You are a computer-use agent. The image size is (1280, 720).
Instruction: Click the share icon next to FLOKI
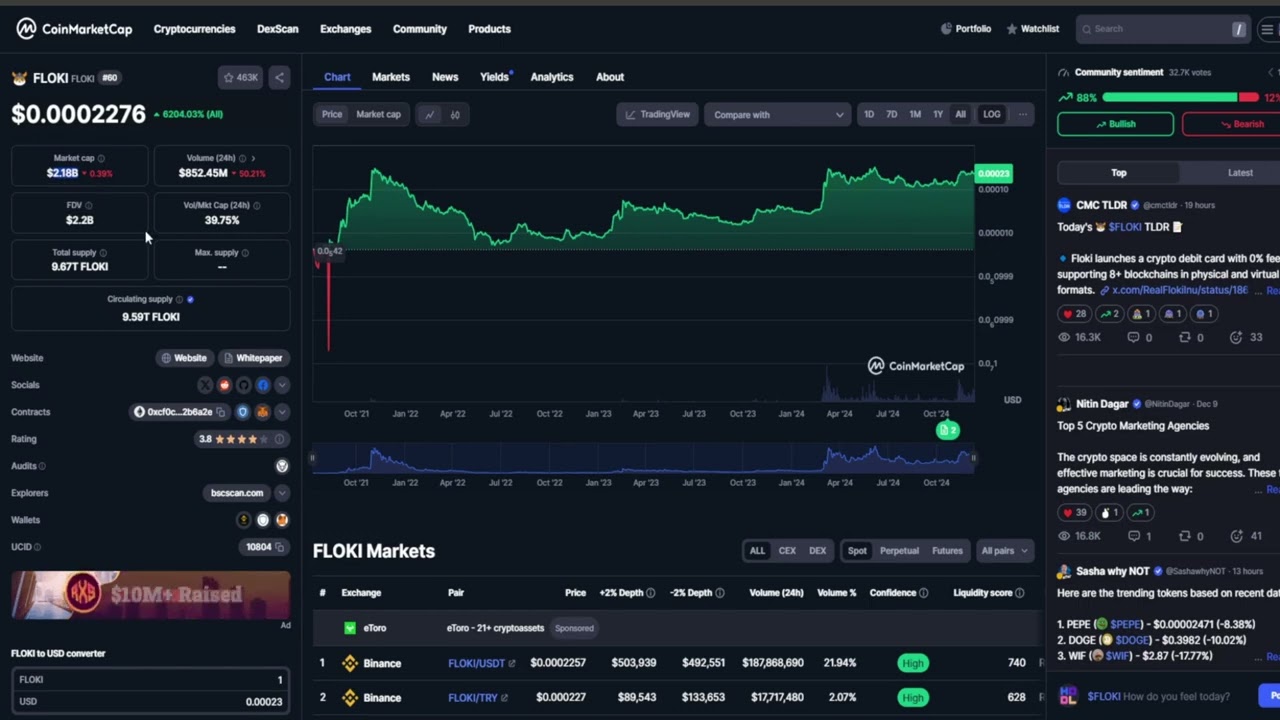[279, 77]
